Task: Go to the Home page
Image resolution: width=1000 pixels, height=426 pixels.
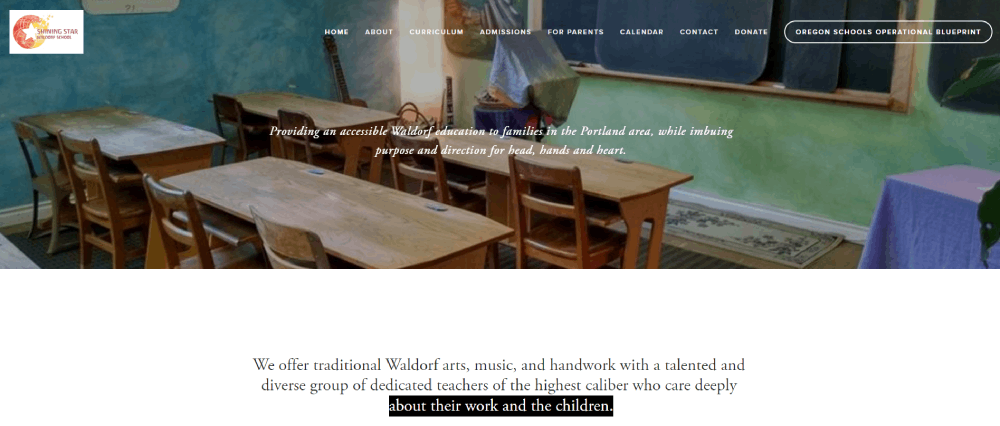Action: (x=336, y=32)
